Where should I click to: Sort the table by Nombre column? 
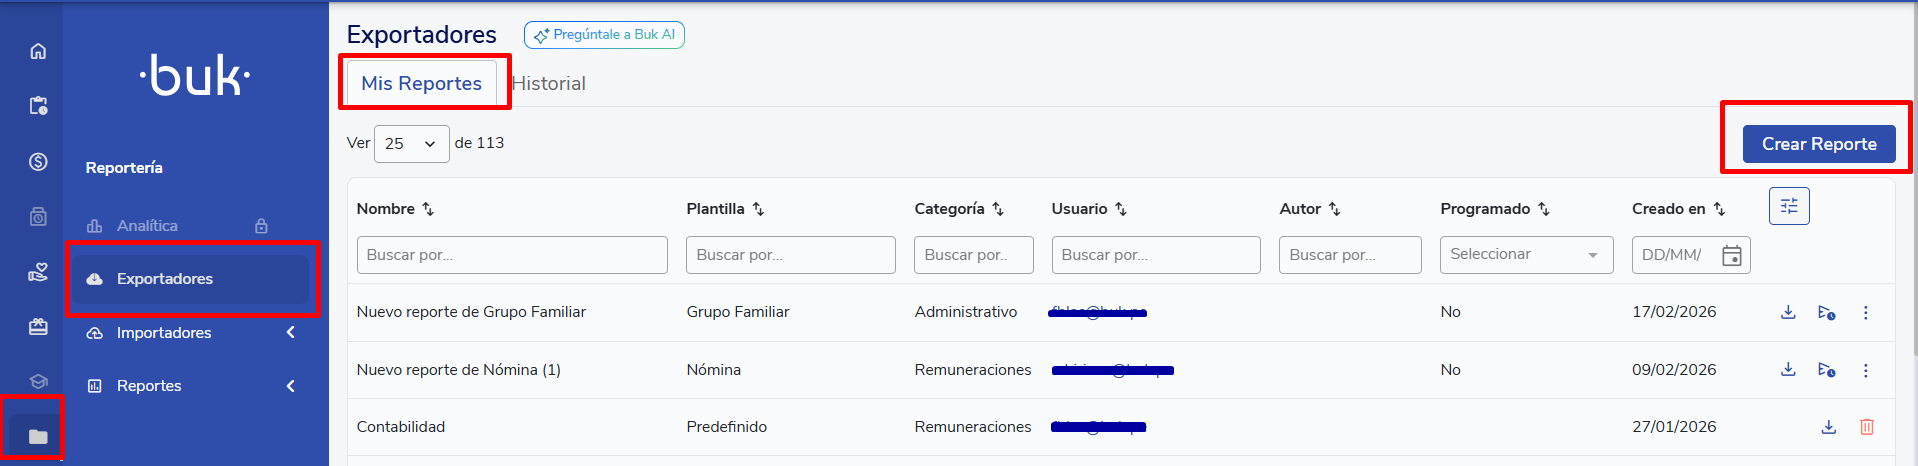coord(428,209)
